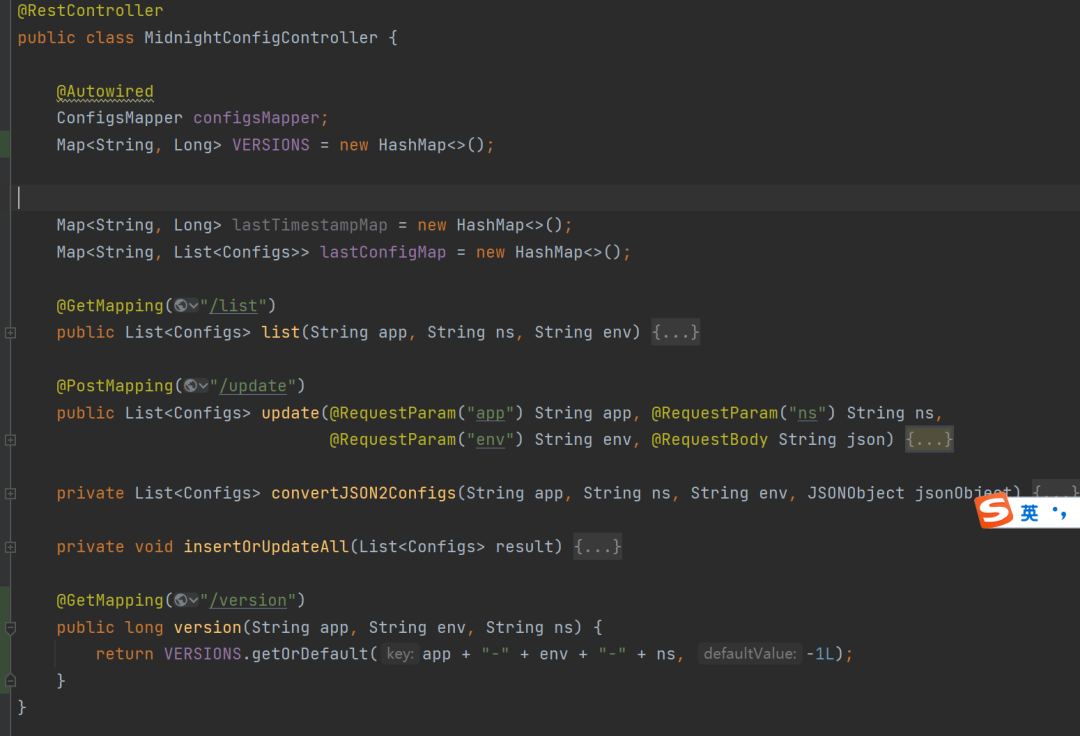Click the "app" RequestParam string value
Screen dimensions: 1080x736
[x=490, y=413]
